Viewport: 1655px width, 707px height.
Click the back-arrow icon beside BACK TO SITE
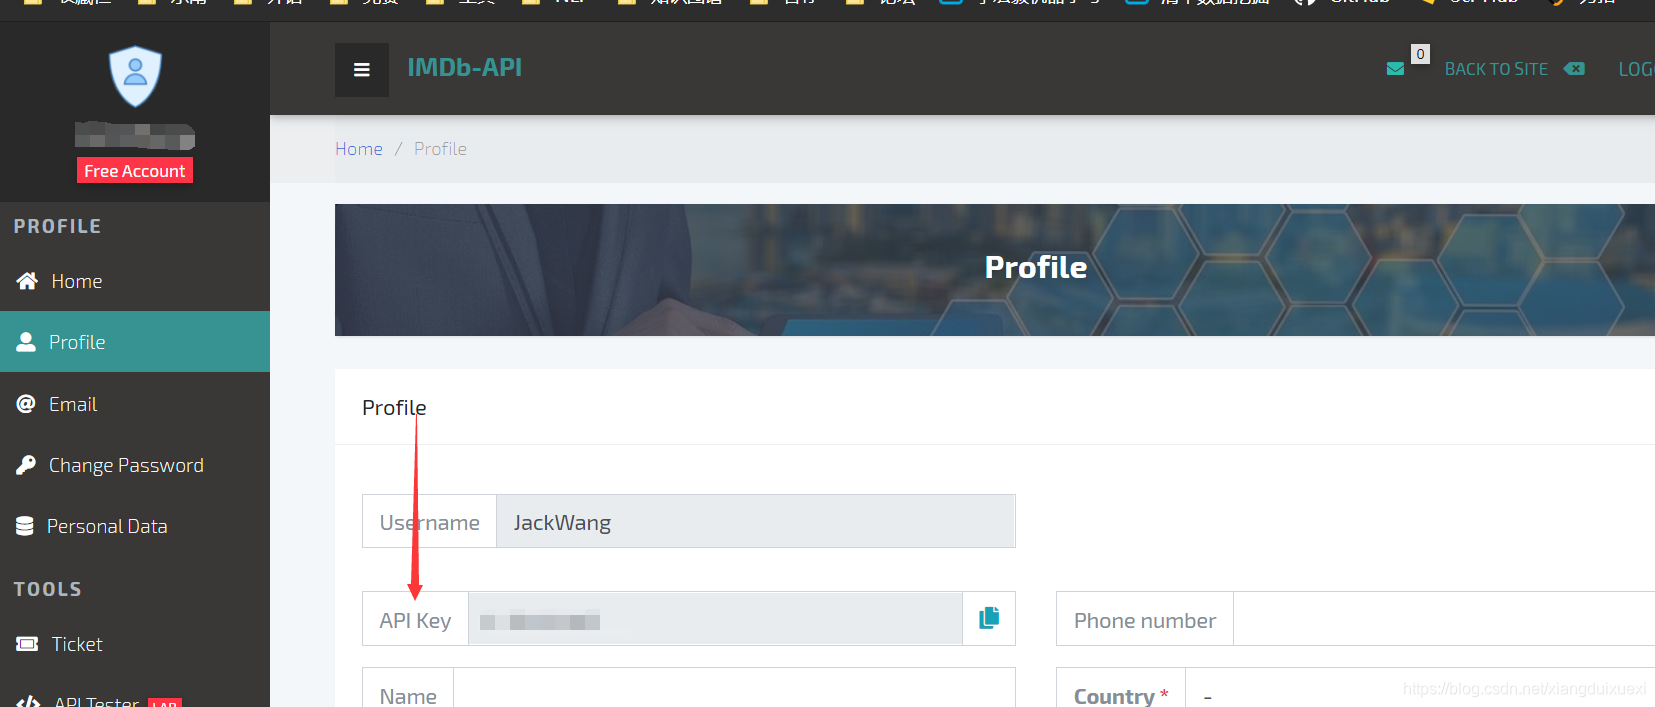pyautogui.click(x=1574, y=69)
